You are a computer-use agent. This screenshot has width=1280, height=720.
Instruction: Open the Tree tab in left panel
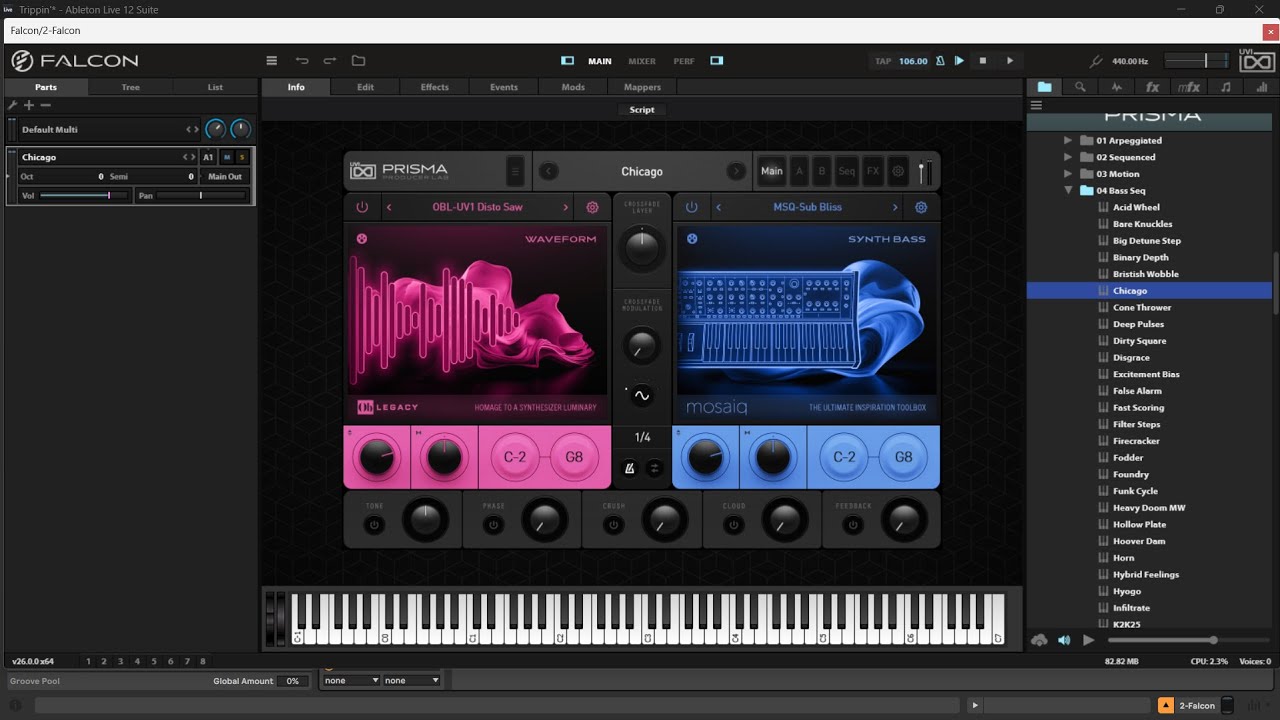coord(131,87)
